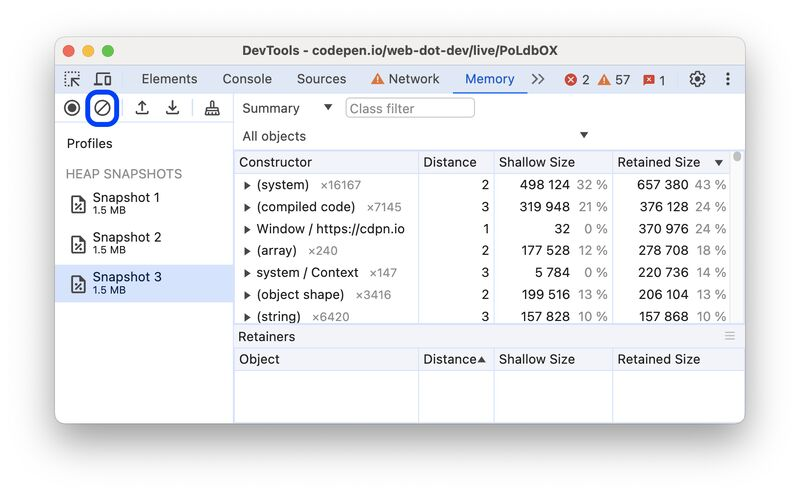
Task: Switch to the Console tab
Action: pyautogui.click(x=247, y=79)
